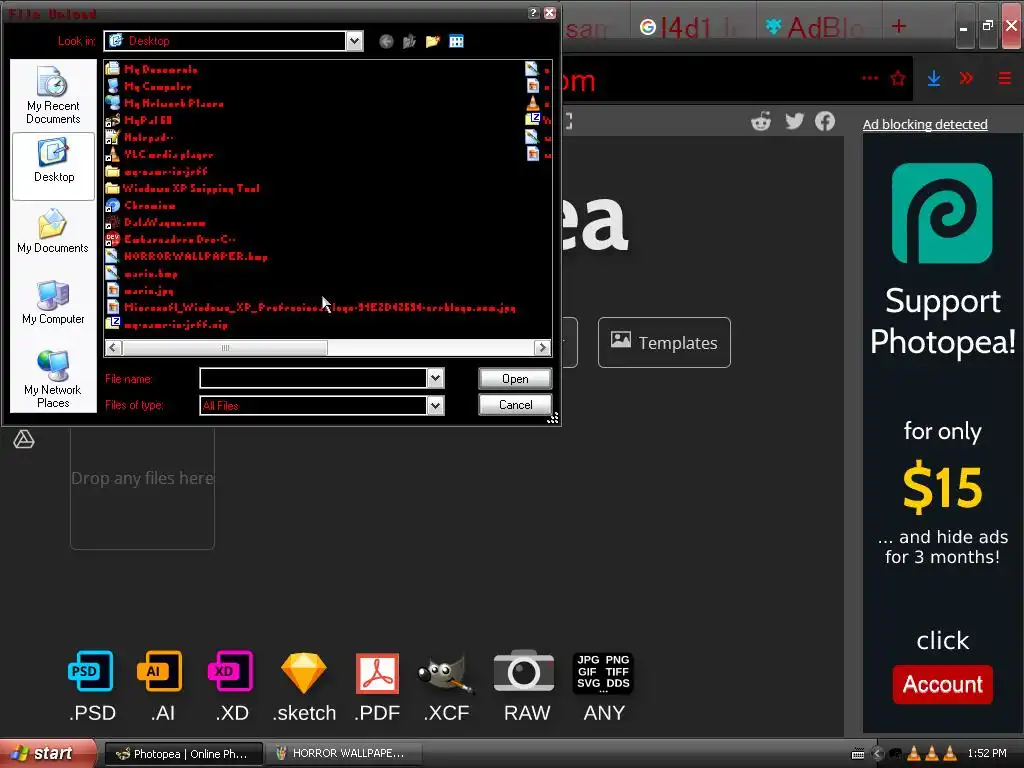Switch to HORROR WALLPAPER taskbar window
The height and width of the screenshot is (768, 1024).
(344, 754)
